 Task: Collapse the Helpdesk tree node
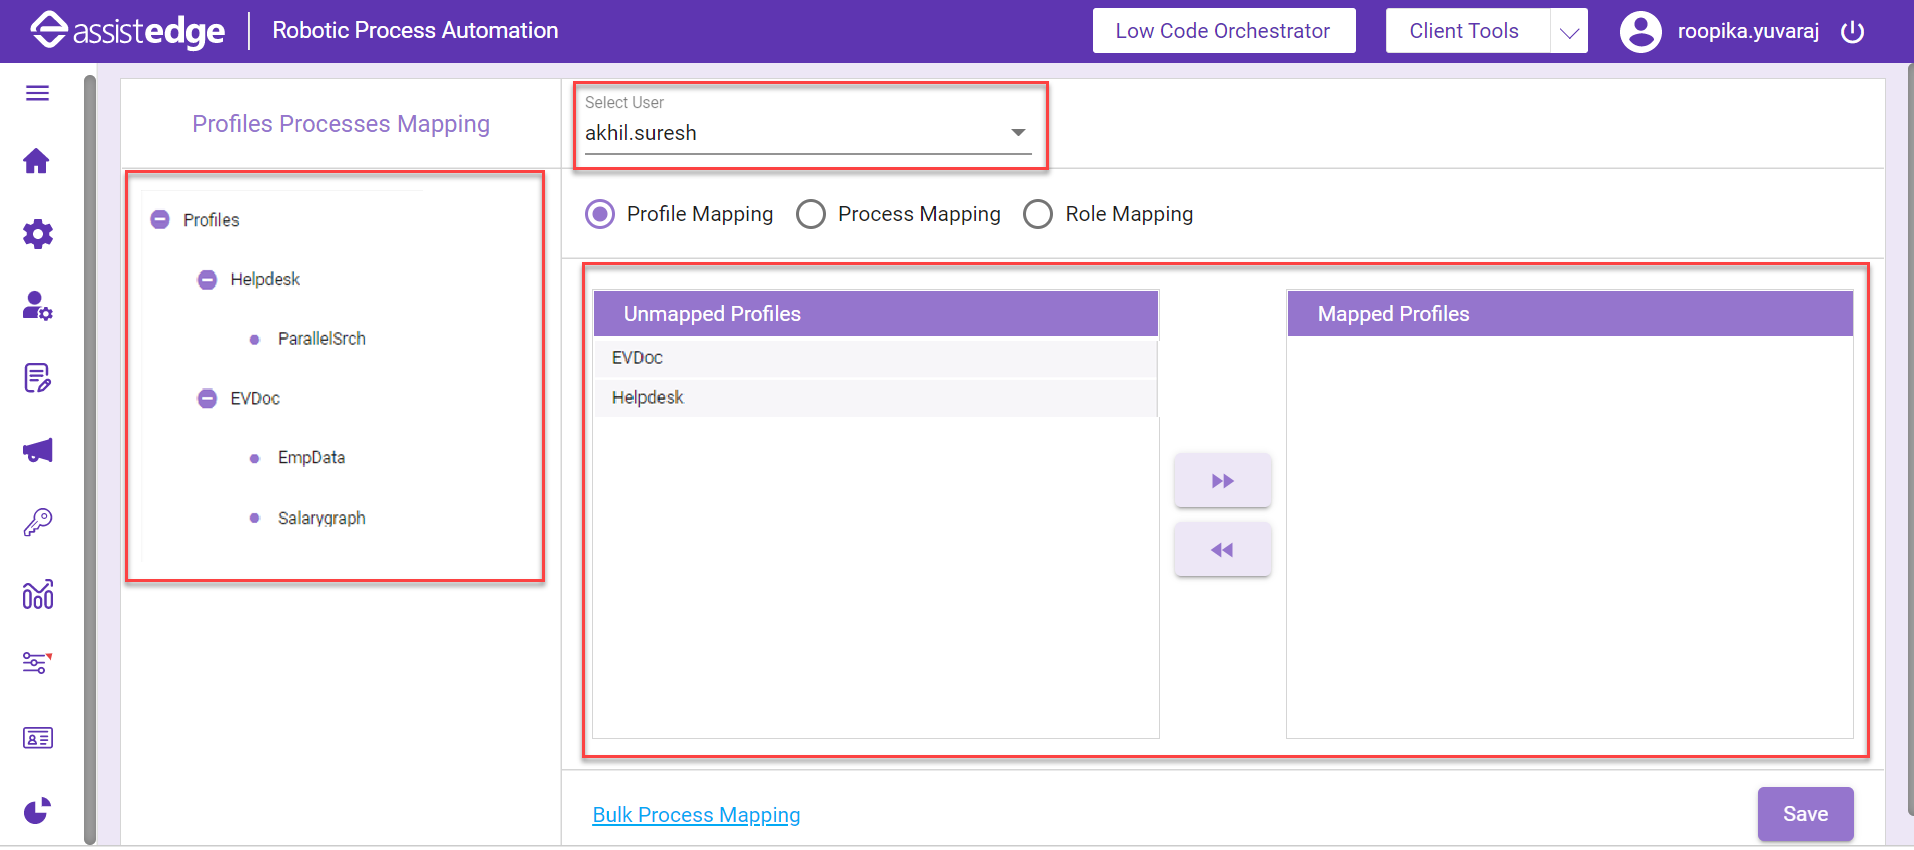click(207, 280)
